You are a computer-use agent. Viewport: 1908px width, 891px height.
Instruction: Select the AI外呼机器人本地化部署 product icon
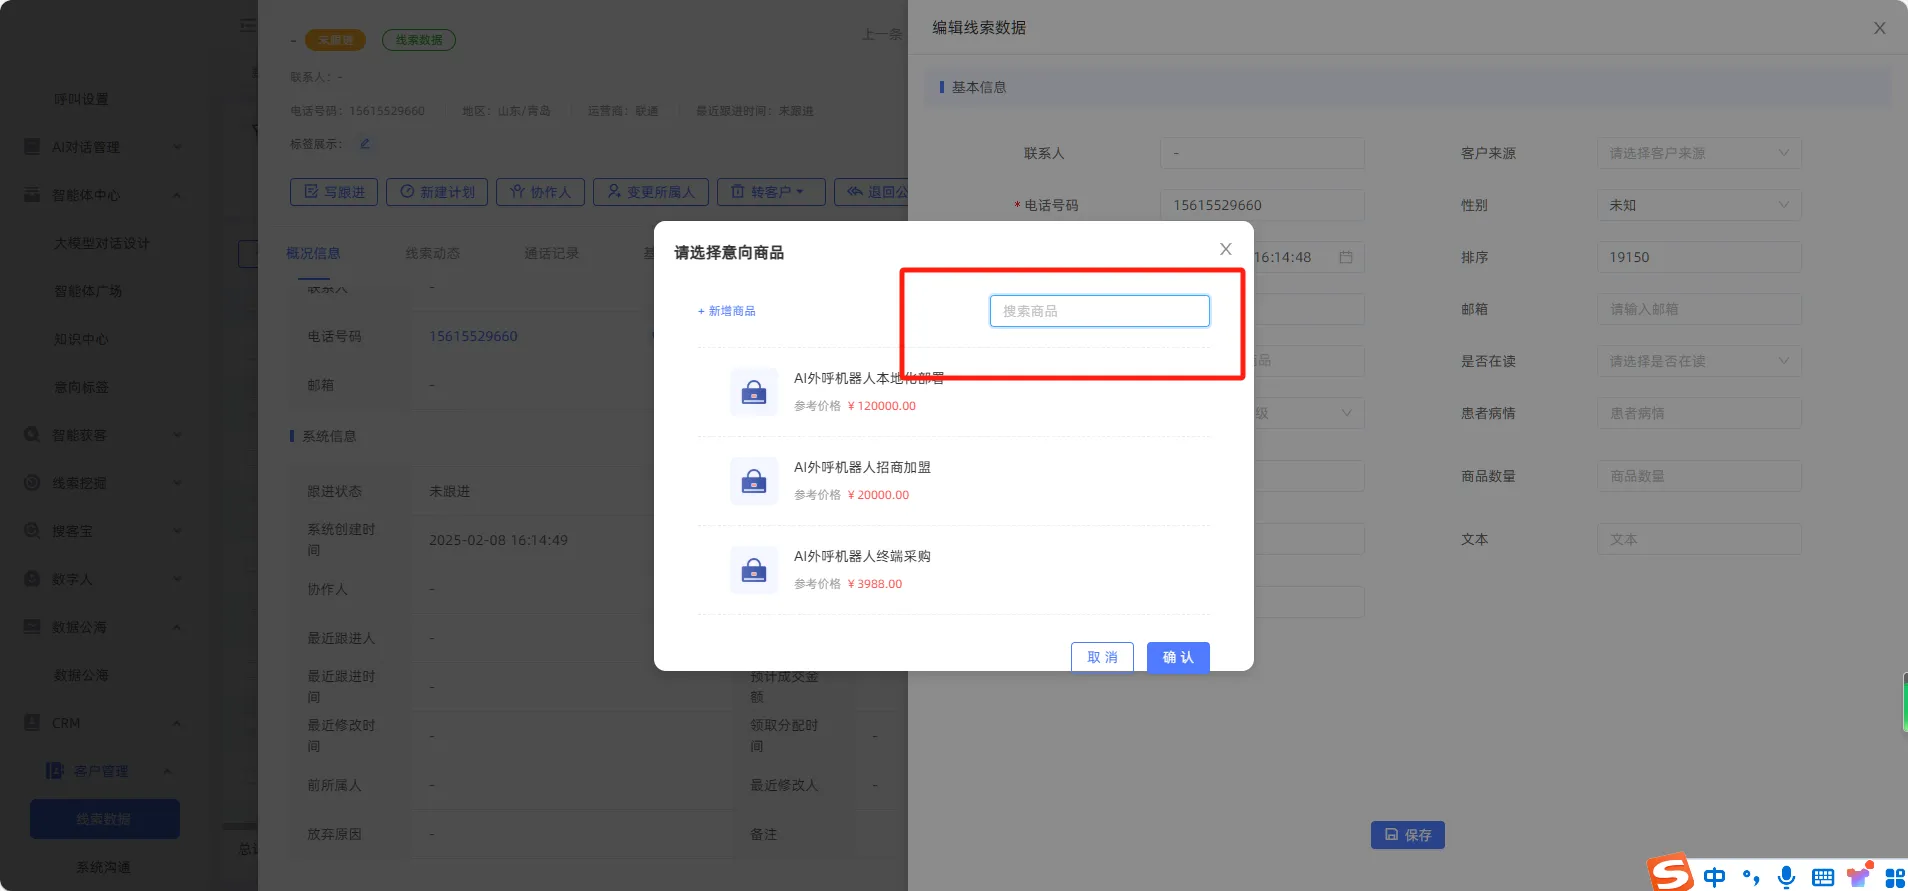(x=754, y=392)
